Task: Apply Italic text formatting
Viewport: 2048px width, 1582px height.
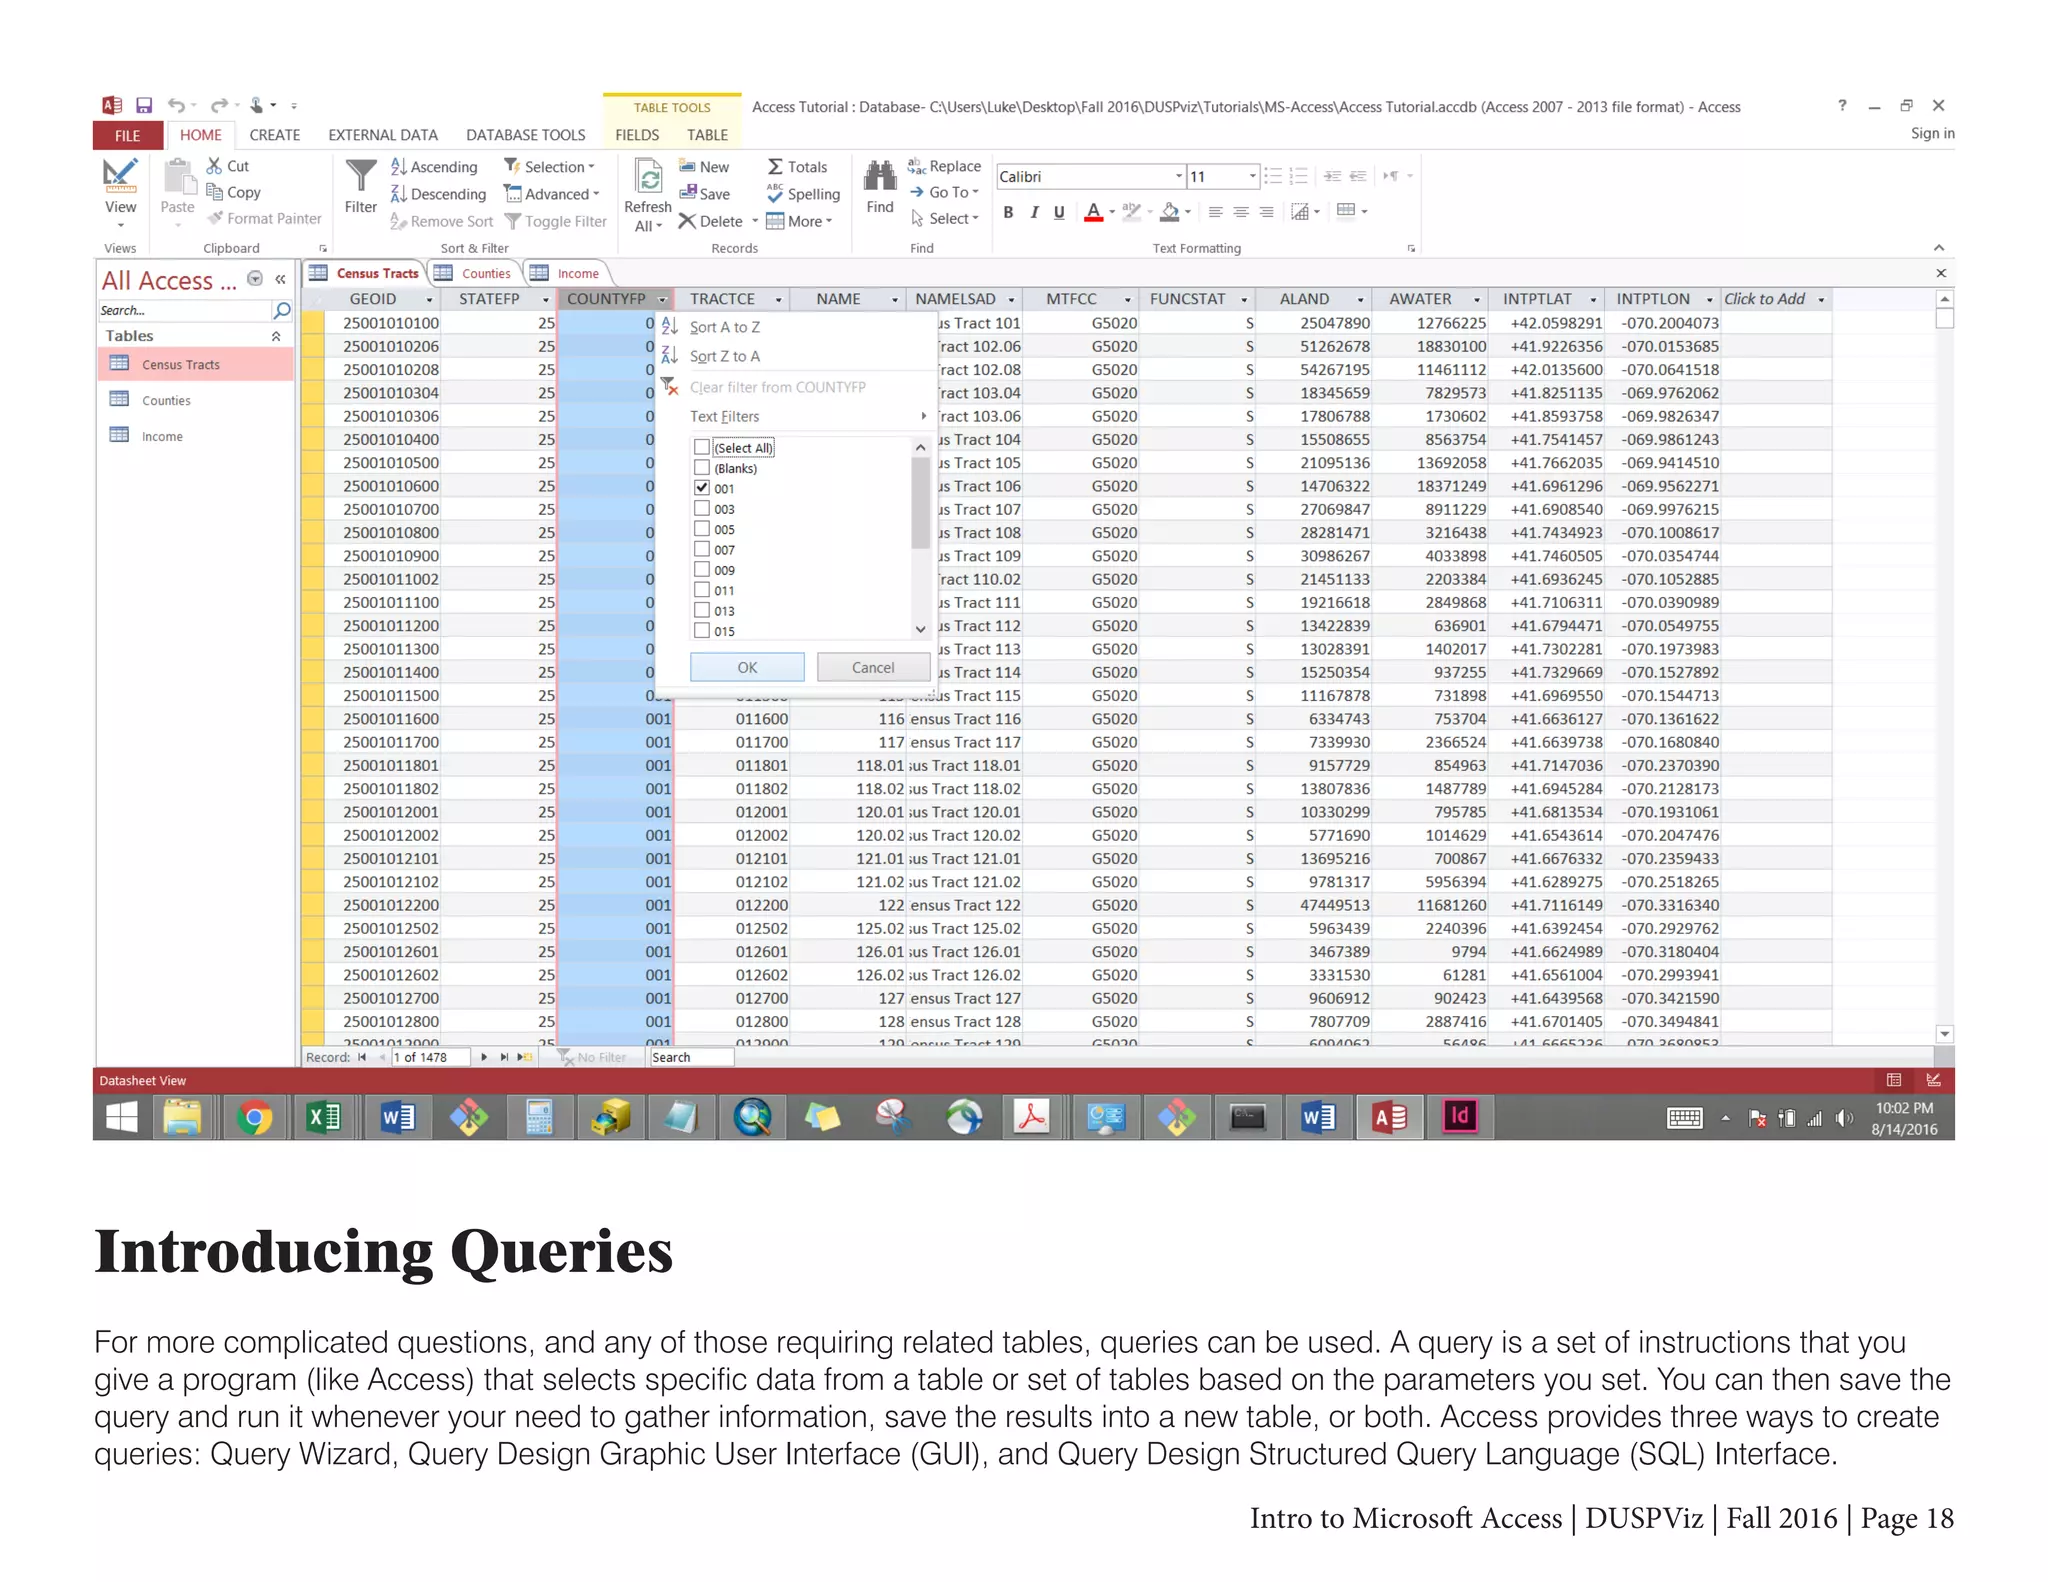Action: click(1034, 212)
